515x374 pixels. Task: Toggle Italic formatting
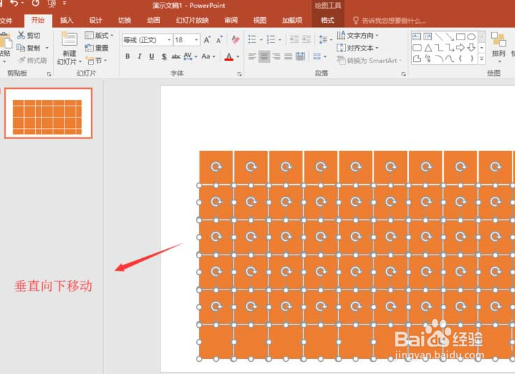pyautogui.click(x=139, y=56)
